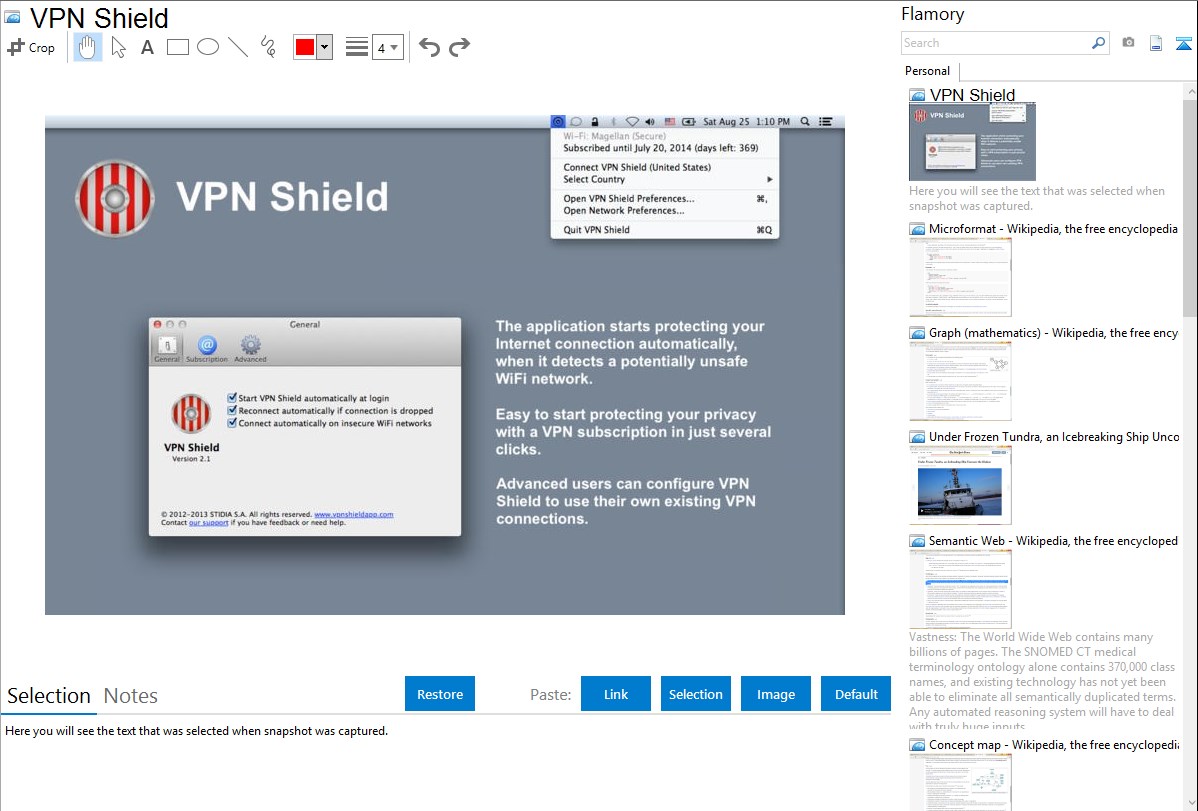Click the snapshot list vertical scrollbar

click(1190, 206)
